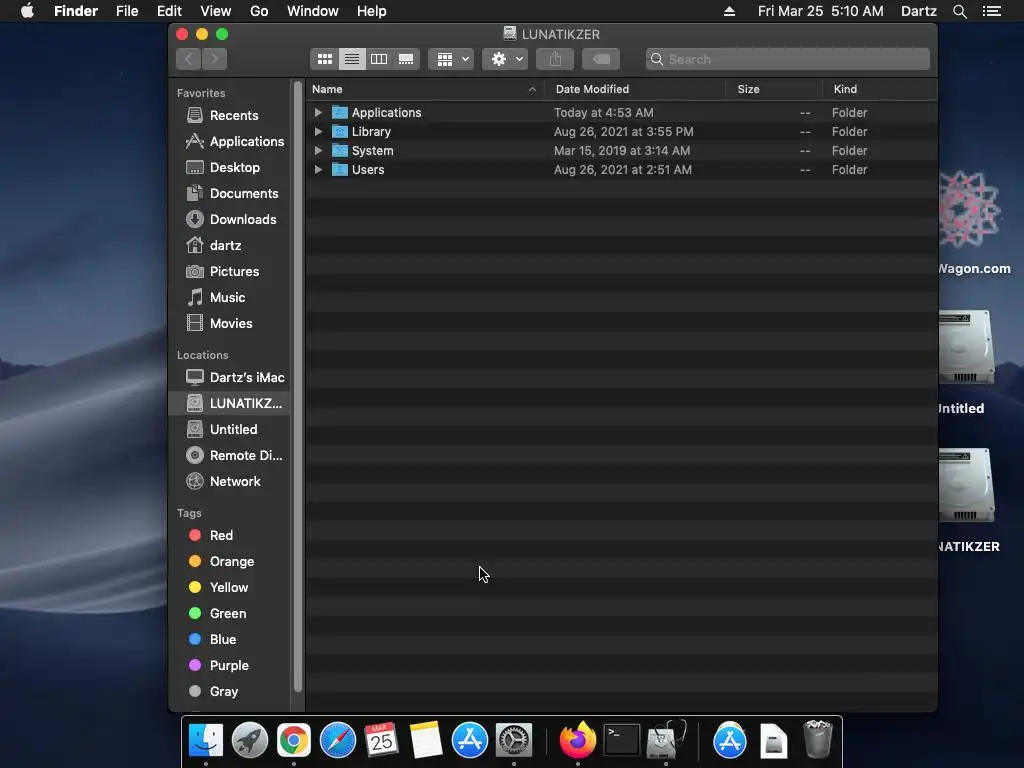Screen dimensions: 1024x768
Task: Open Notification Center from menu bar
Action: [991, 11]
